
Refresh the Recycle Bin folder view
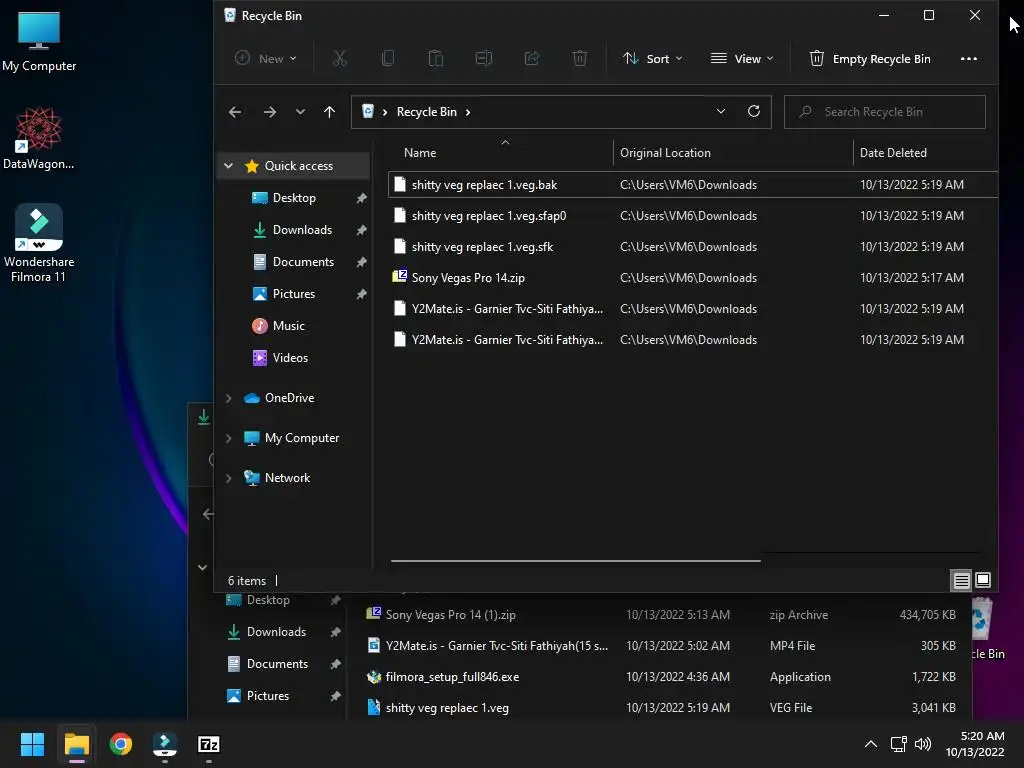click(x=754, y=112)
